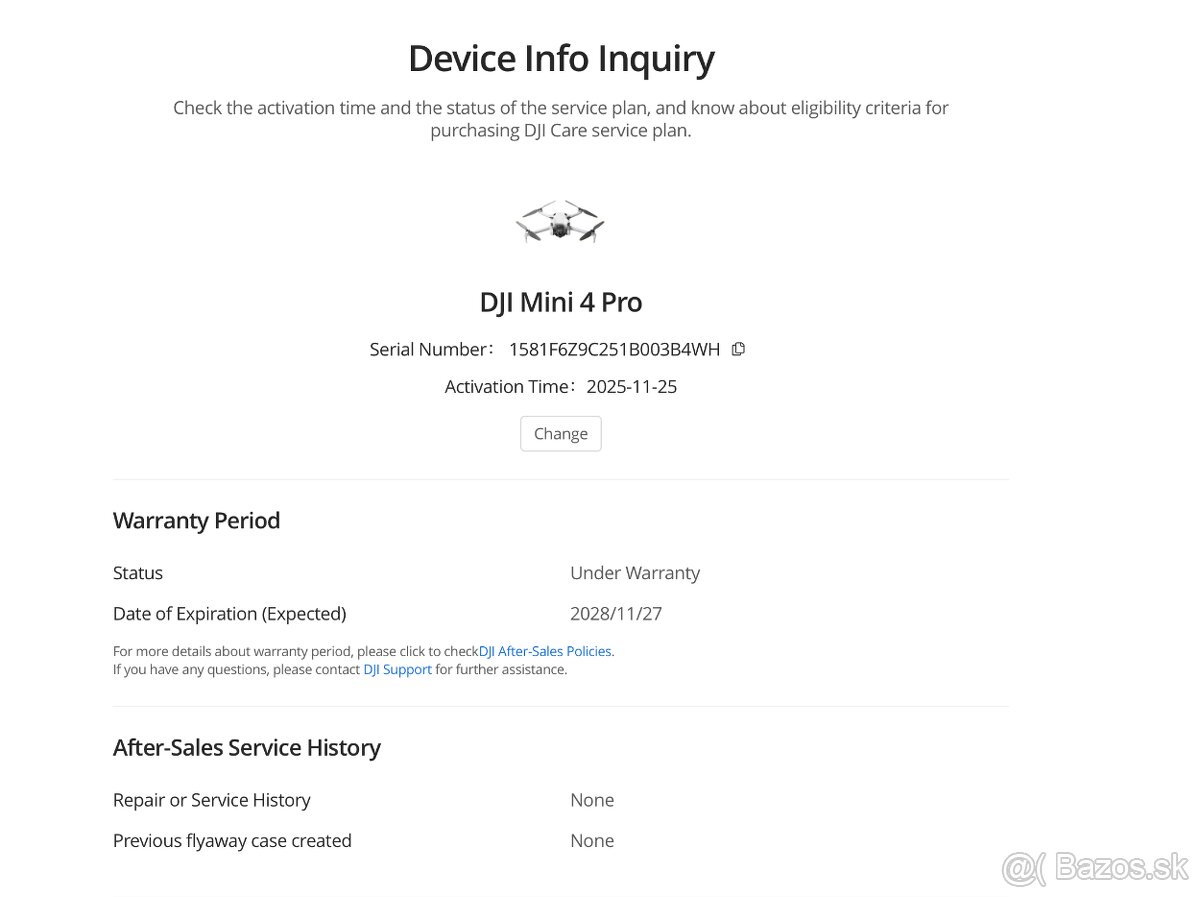Screen dimensions: 1200x897
Task: Click None beside Previous flyaway case created
Action: click(592, 841)
